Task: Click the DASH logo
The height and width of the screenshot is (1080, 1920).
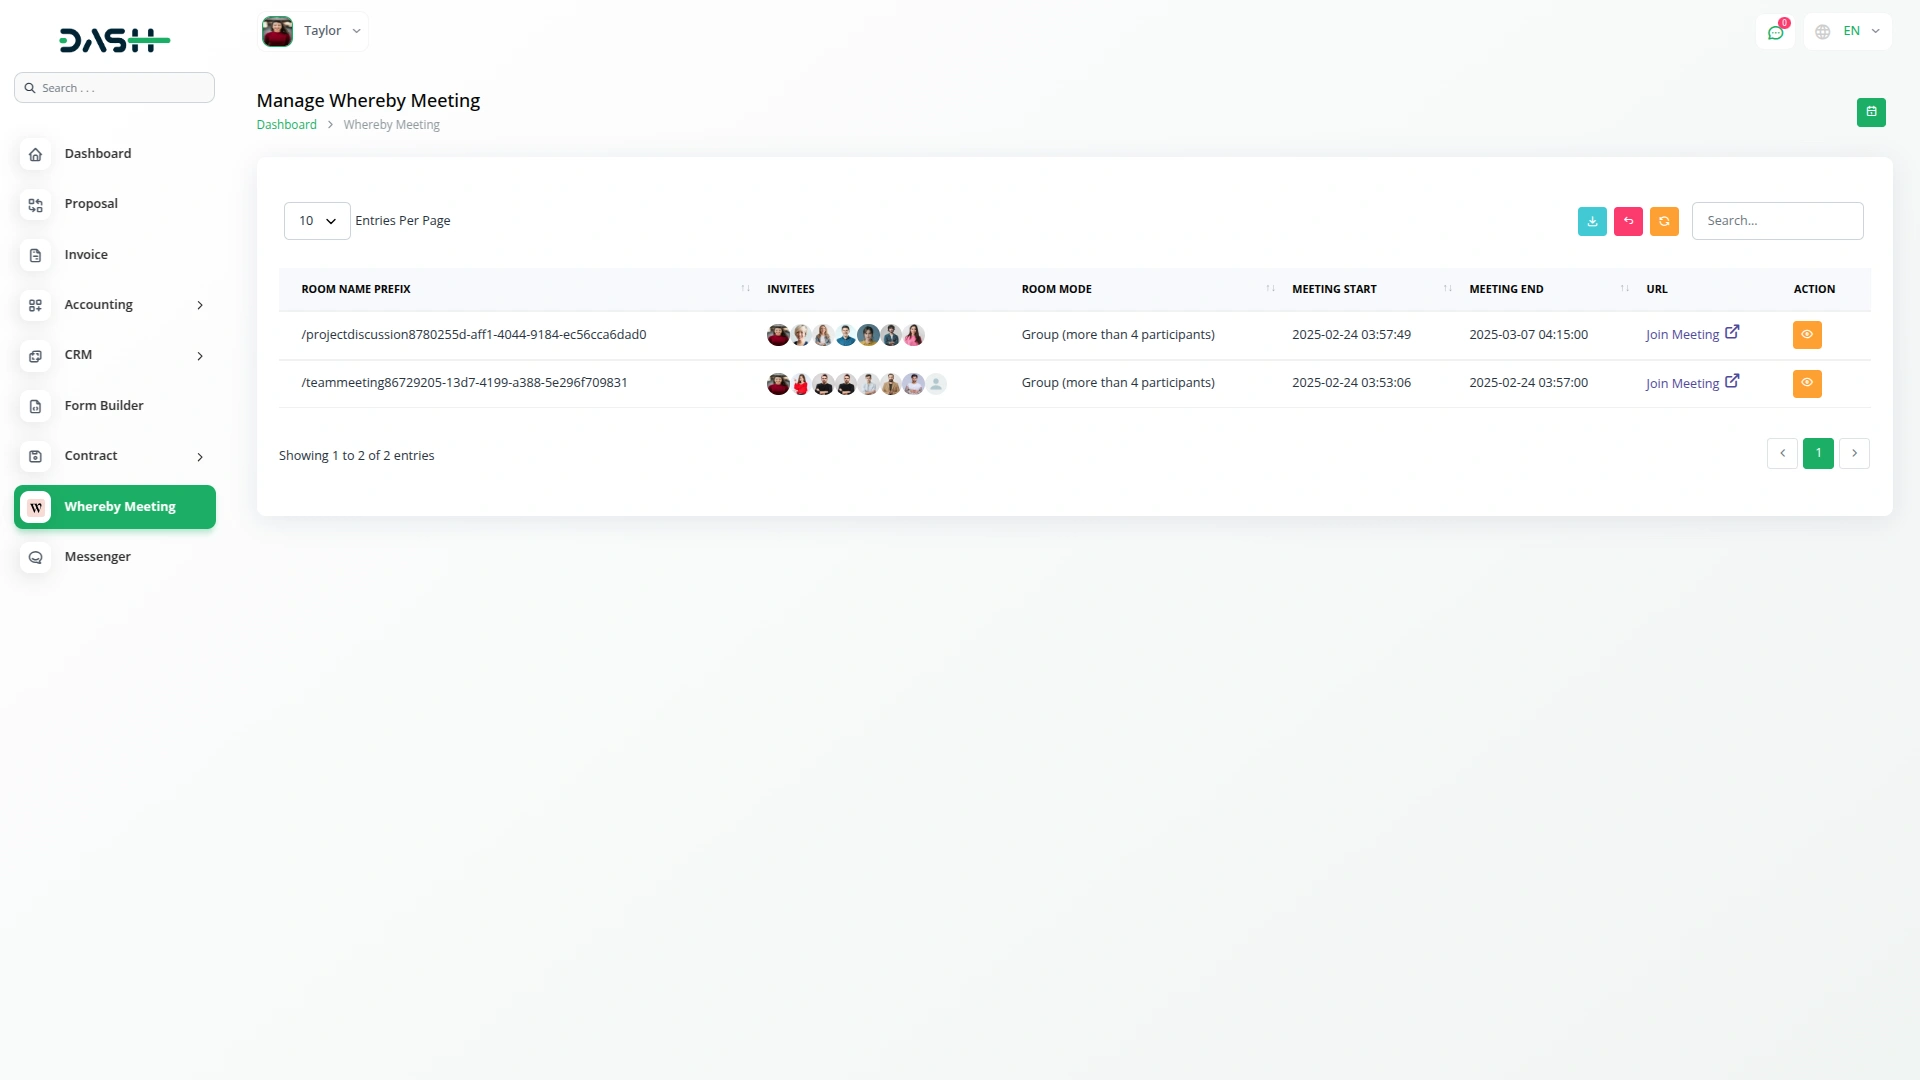Action: [x=115, y=40]
